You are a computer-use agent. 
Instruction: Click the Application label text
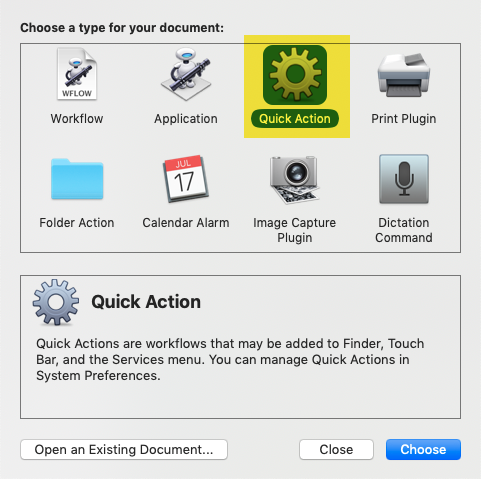tap(186, 119)
